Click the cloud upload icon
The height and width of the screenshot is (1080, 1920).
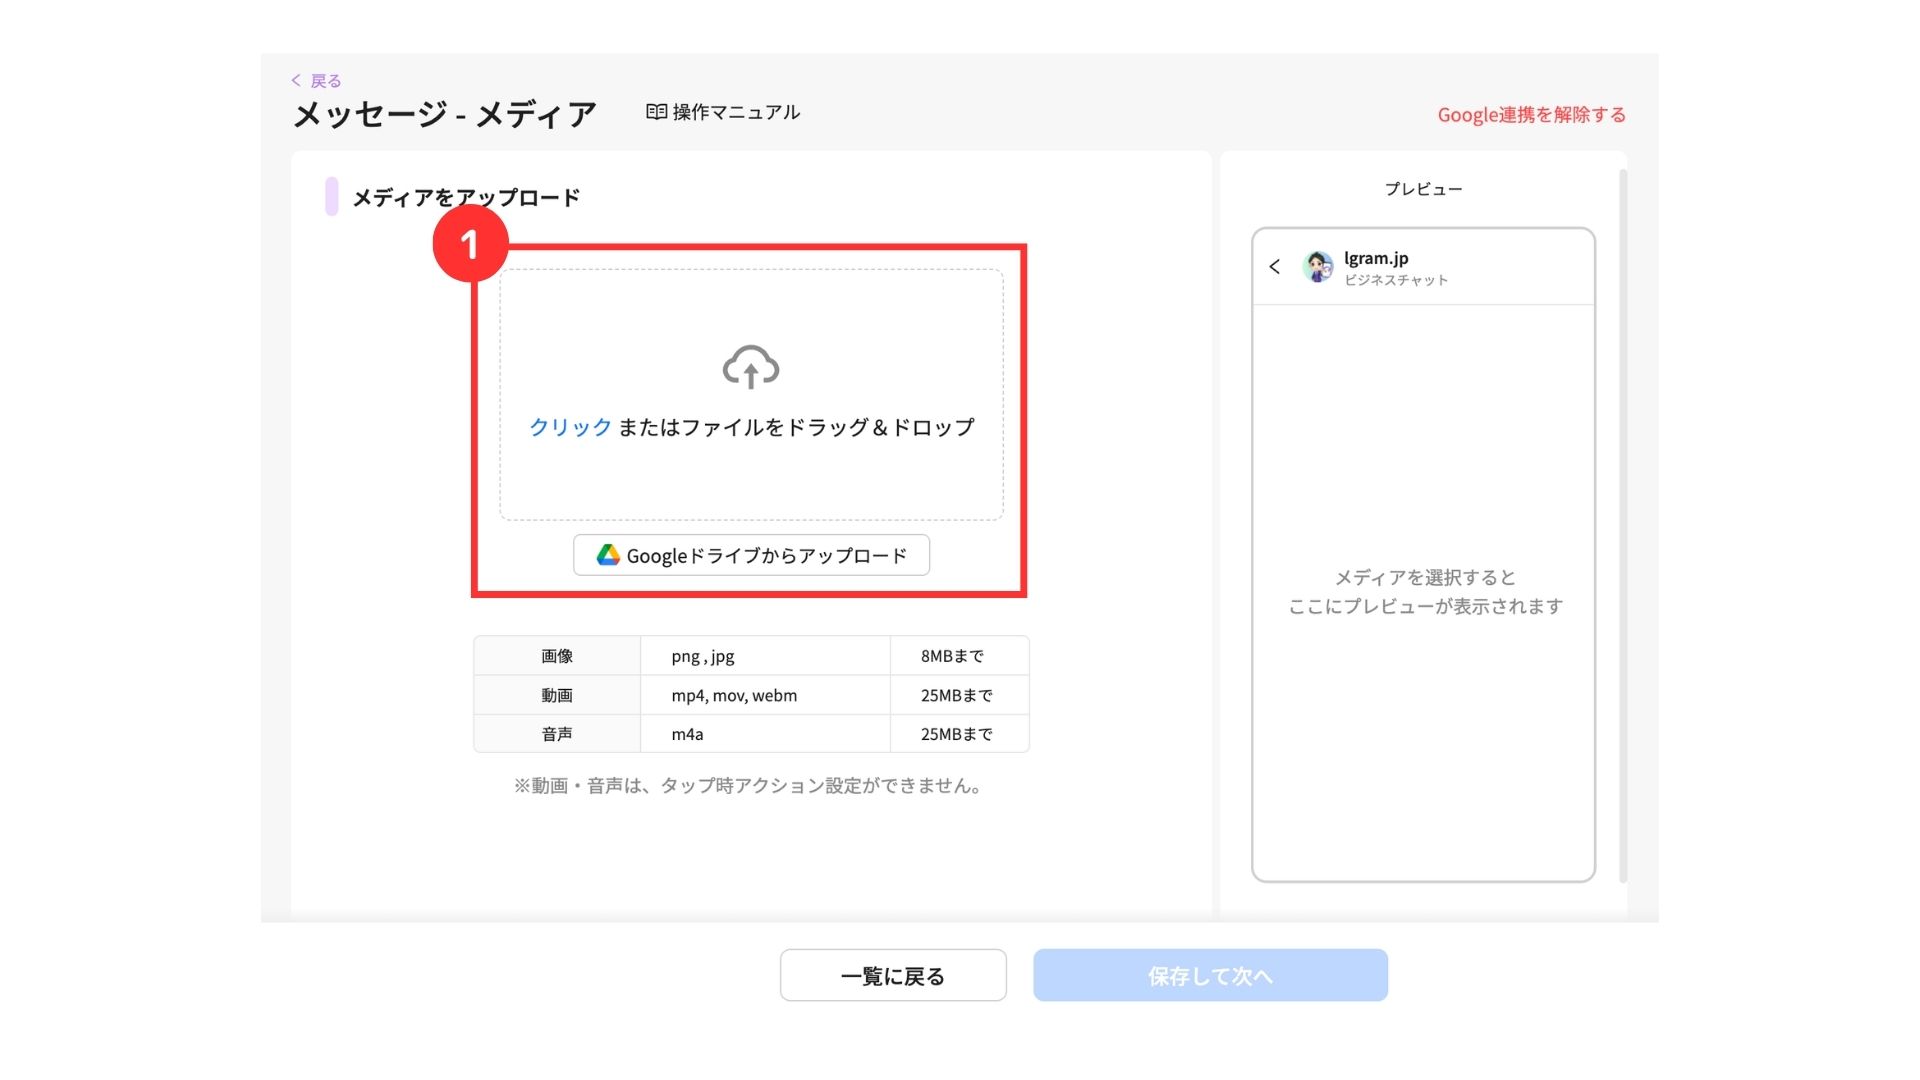tap(751, 367)
